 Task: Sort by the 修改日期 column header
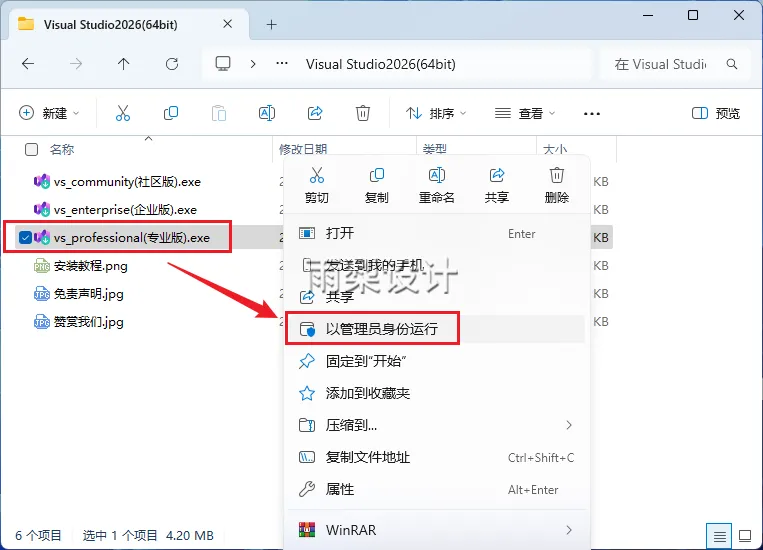coord(303,149)
